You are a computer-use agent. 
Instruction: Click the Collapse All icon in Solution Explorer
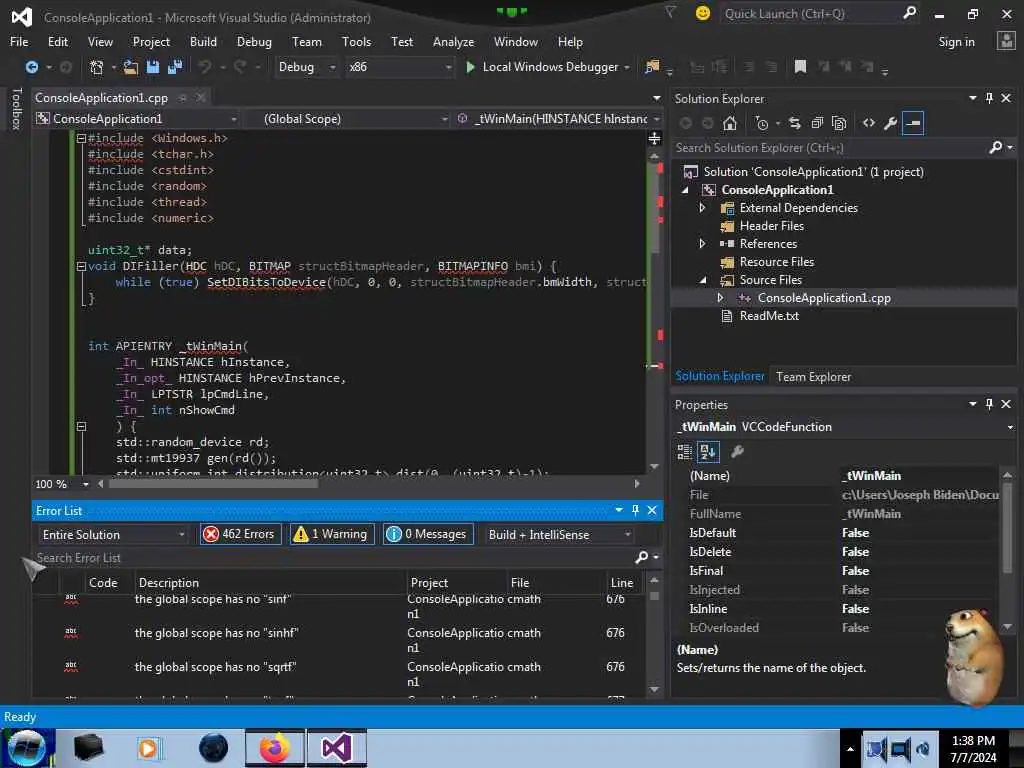click(817, 123)
